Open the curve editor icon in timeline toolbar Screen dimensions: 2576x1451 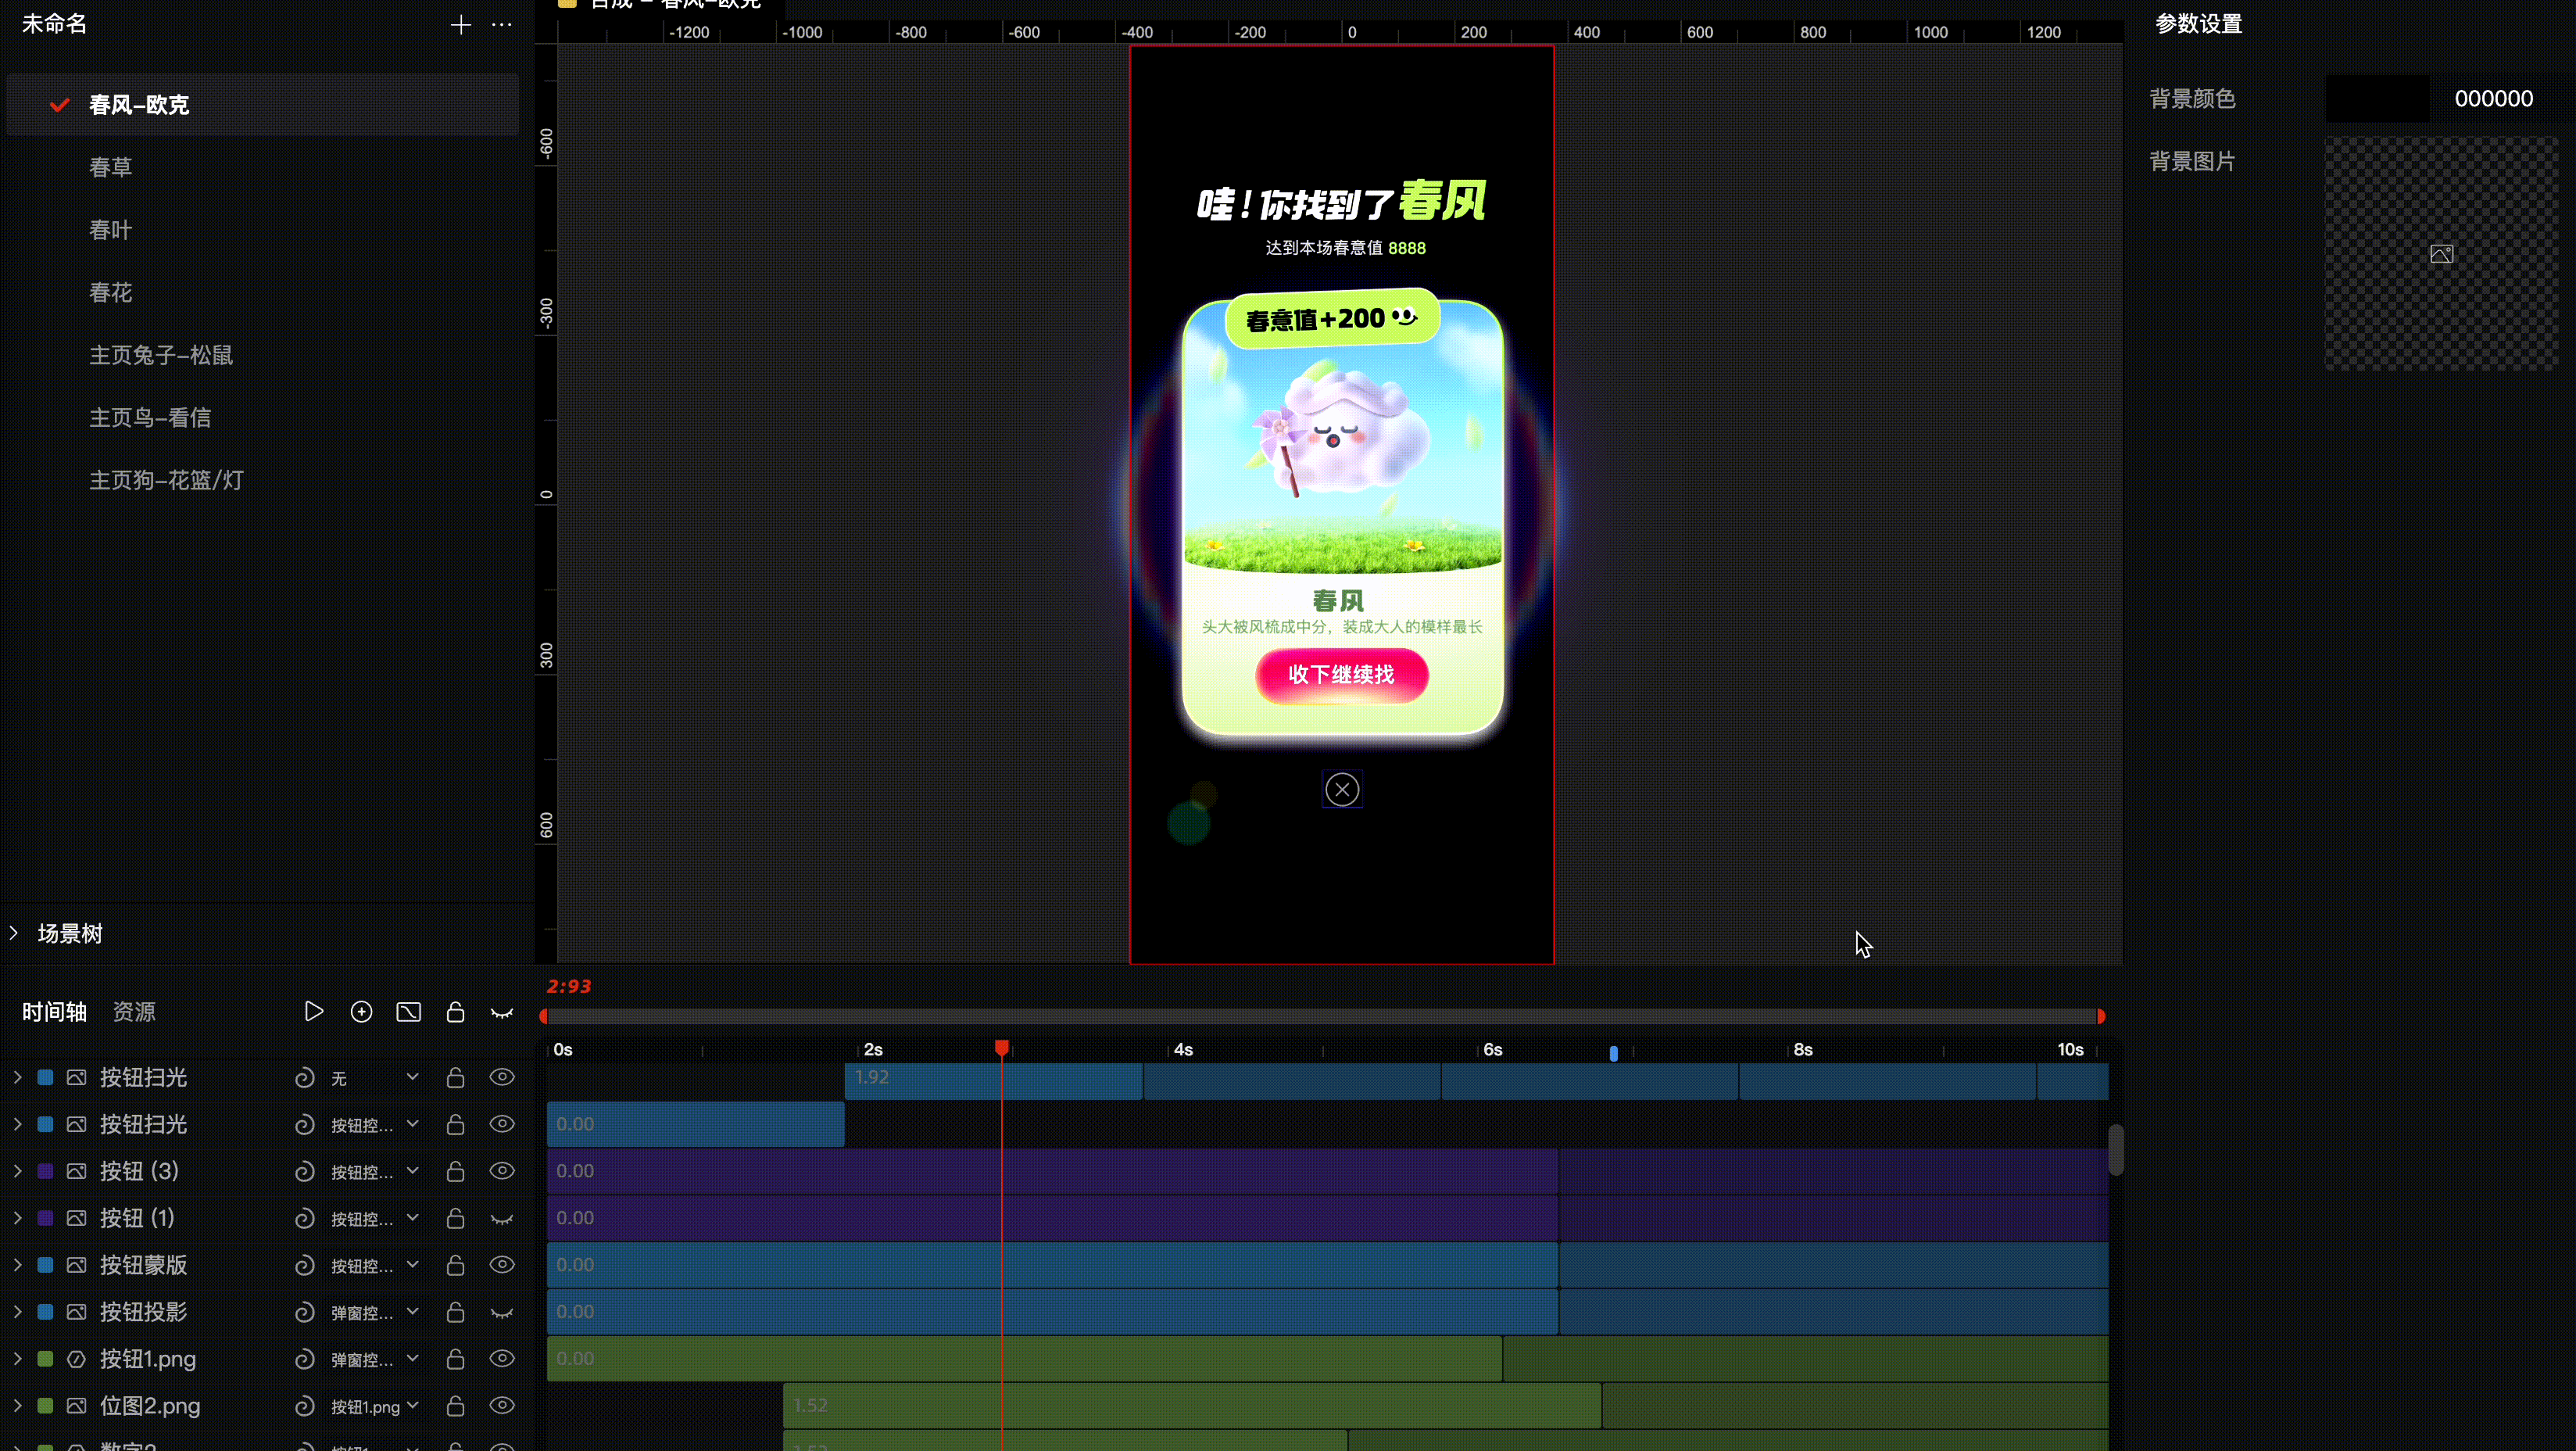(408, 1012)
